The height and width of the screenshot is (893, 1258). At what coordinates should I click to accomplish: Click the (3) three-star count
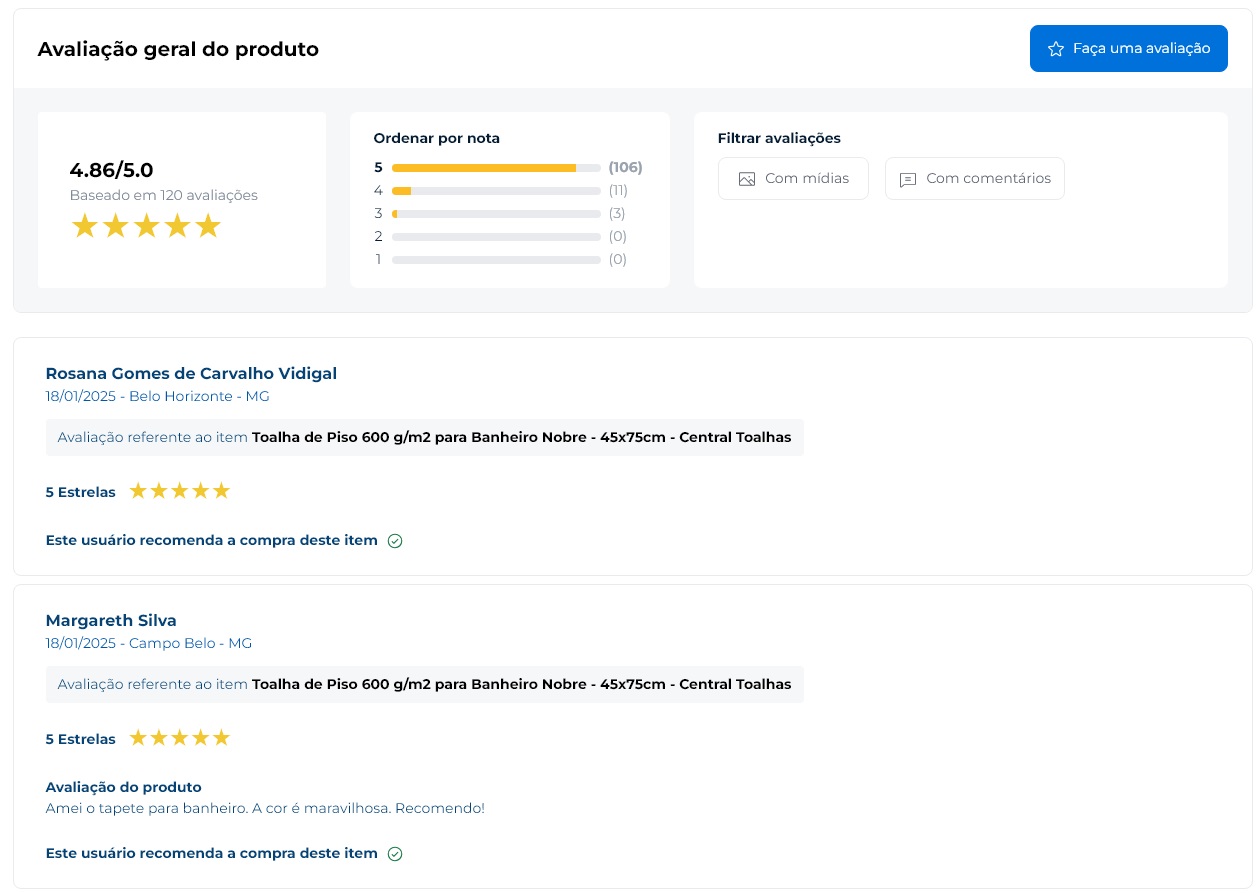[617, 213]
